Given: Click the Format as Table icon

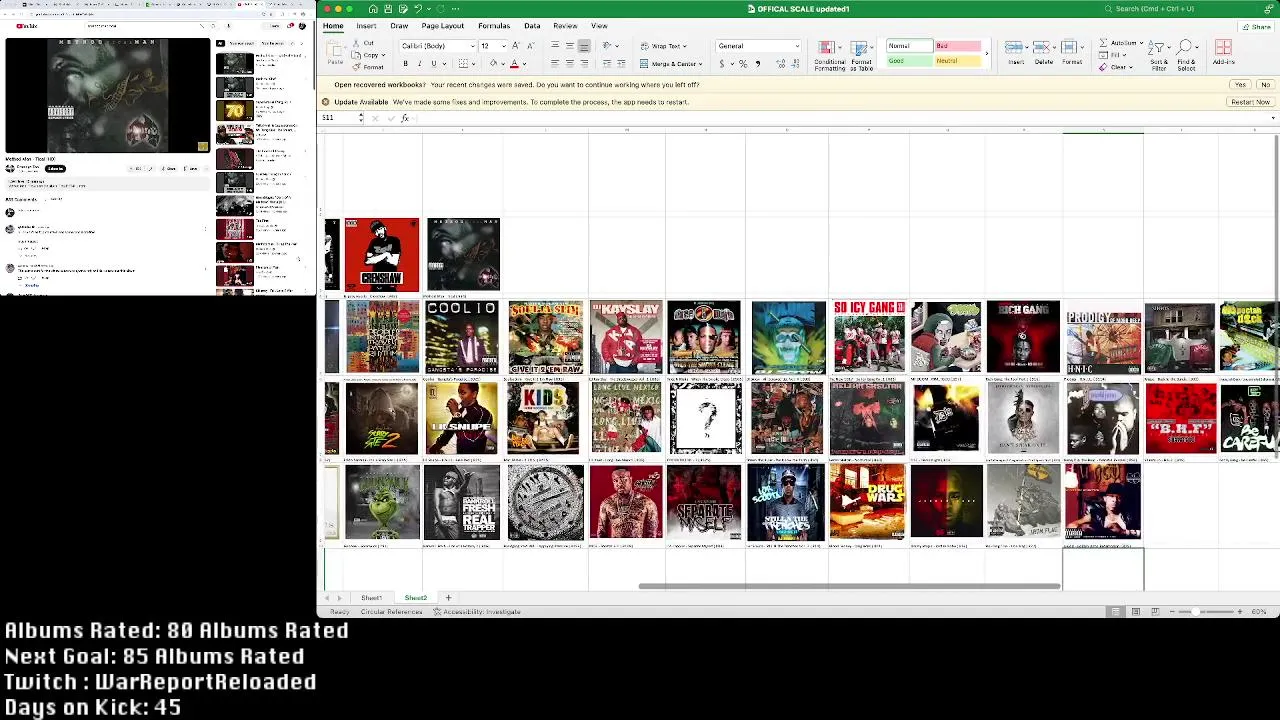Looking at the screenshot, I should [861, 56].
